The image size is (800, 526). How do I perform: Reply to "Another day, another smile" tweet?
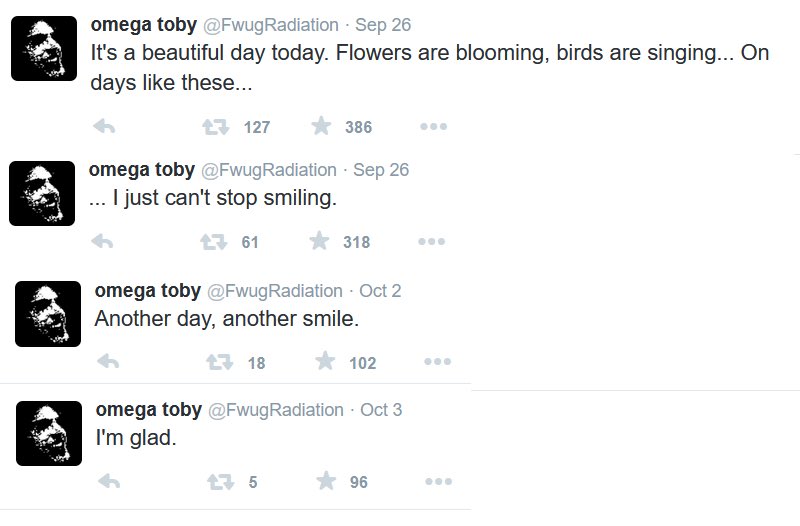pos(108,363)
